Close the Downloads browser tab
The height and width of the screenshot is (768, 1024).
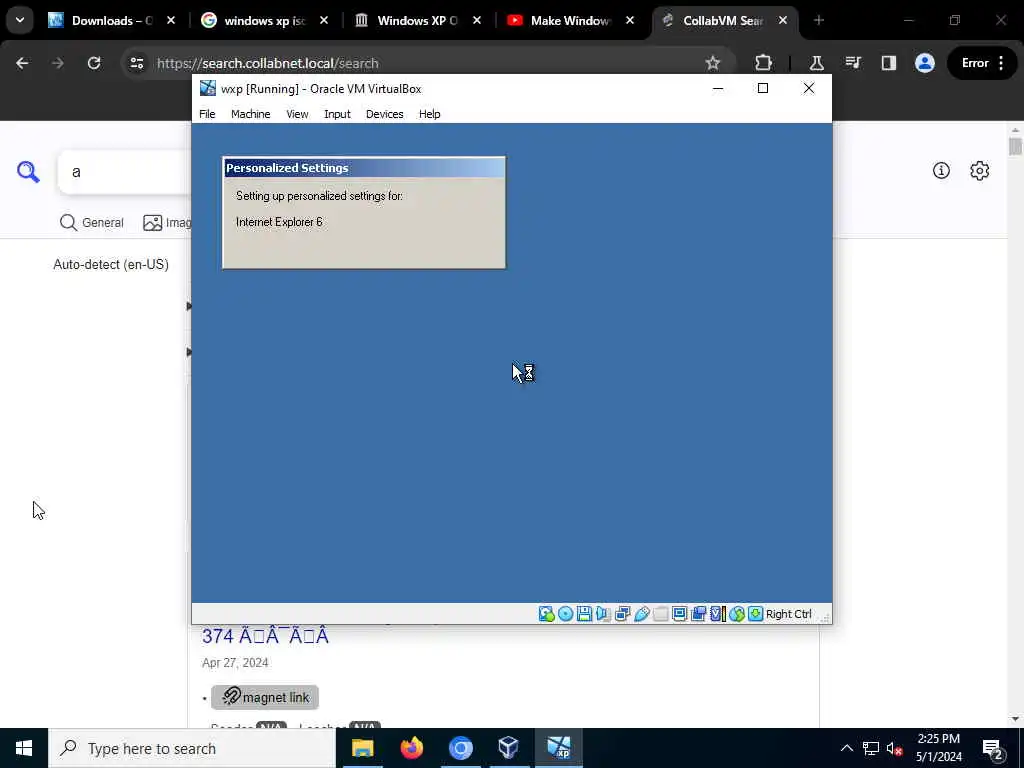171,20
